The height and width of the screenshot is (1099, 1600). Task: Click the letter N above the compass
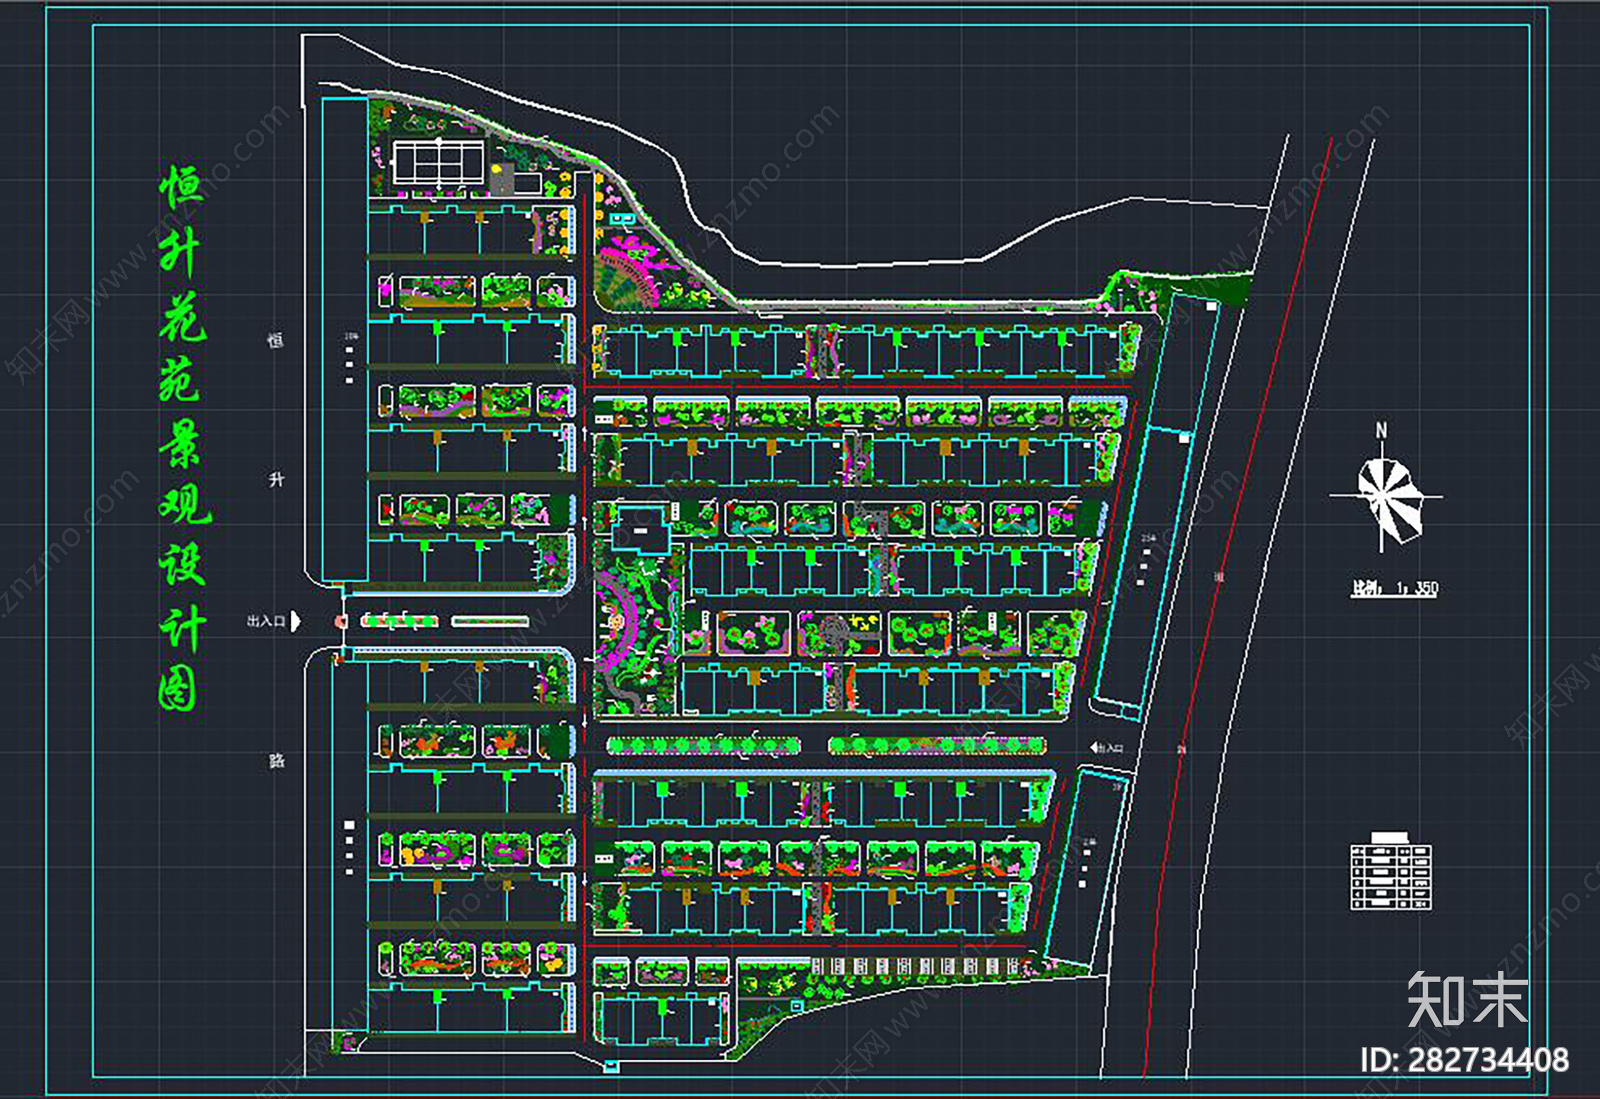(x=1381, y=430)
